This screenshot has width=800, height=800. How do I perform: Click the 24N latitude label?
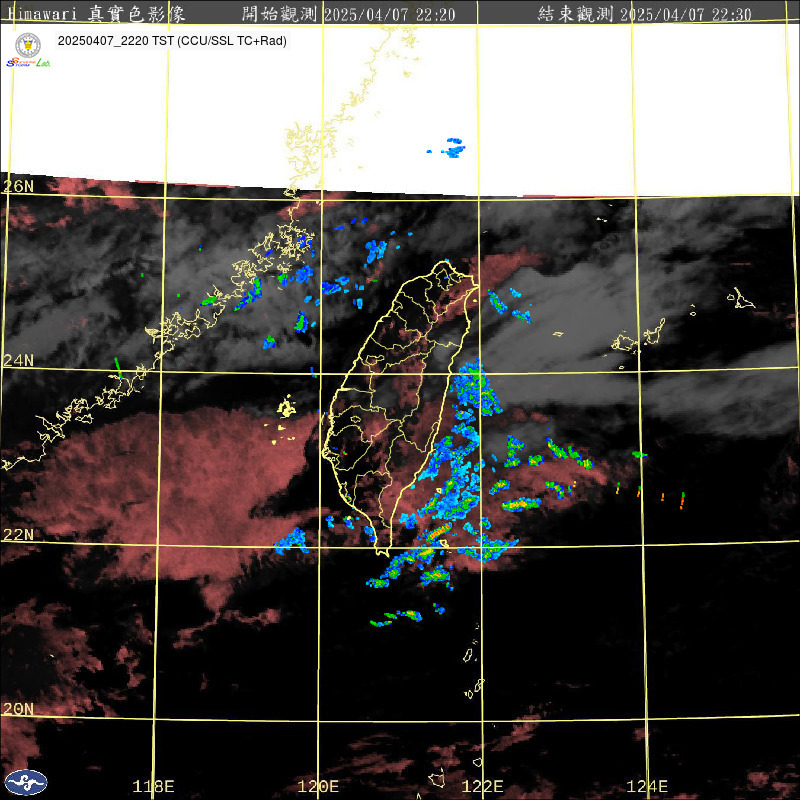tap(19, 360)
